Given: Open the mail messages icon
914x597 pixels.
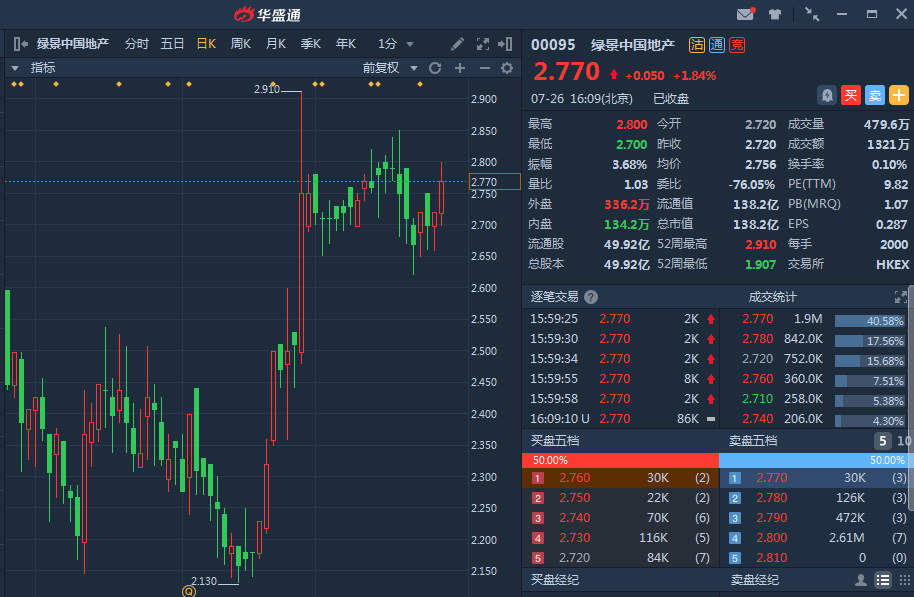Looking at the screenshot, I should (x=745, y=14).
